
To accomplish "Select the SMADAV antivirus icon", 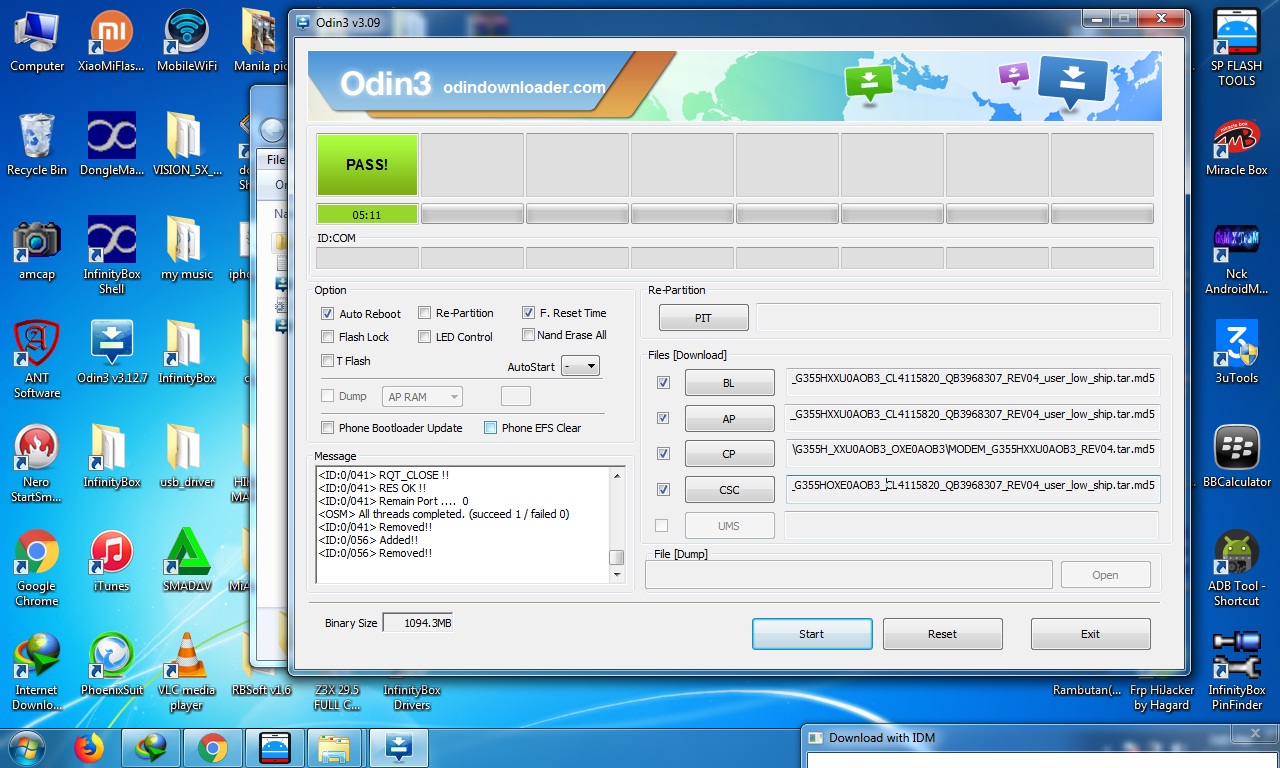I will click(187, 561).
